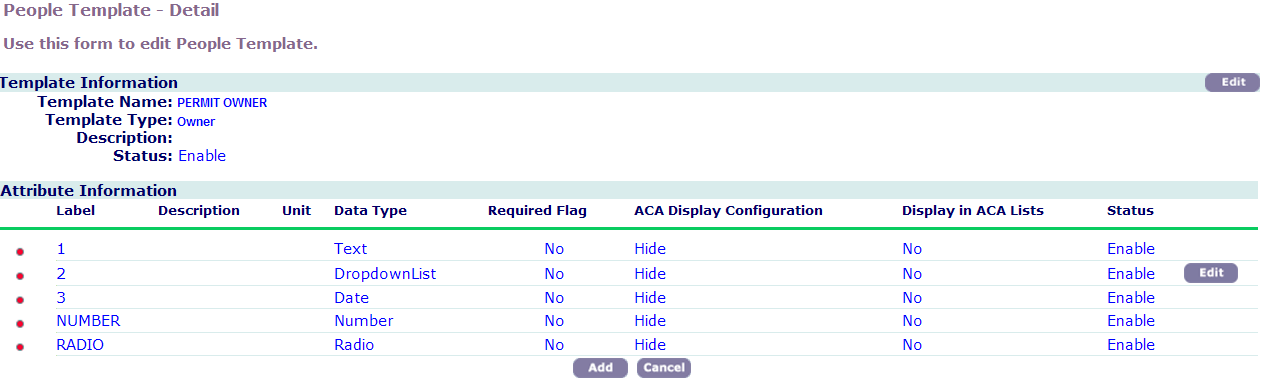The height and width of the screenshot is (383, 1267).
Task: Click the ACA Display Configuration column header
Action: pyautogui.click(x=728, y=210)
